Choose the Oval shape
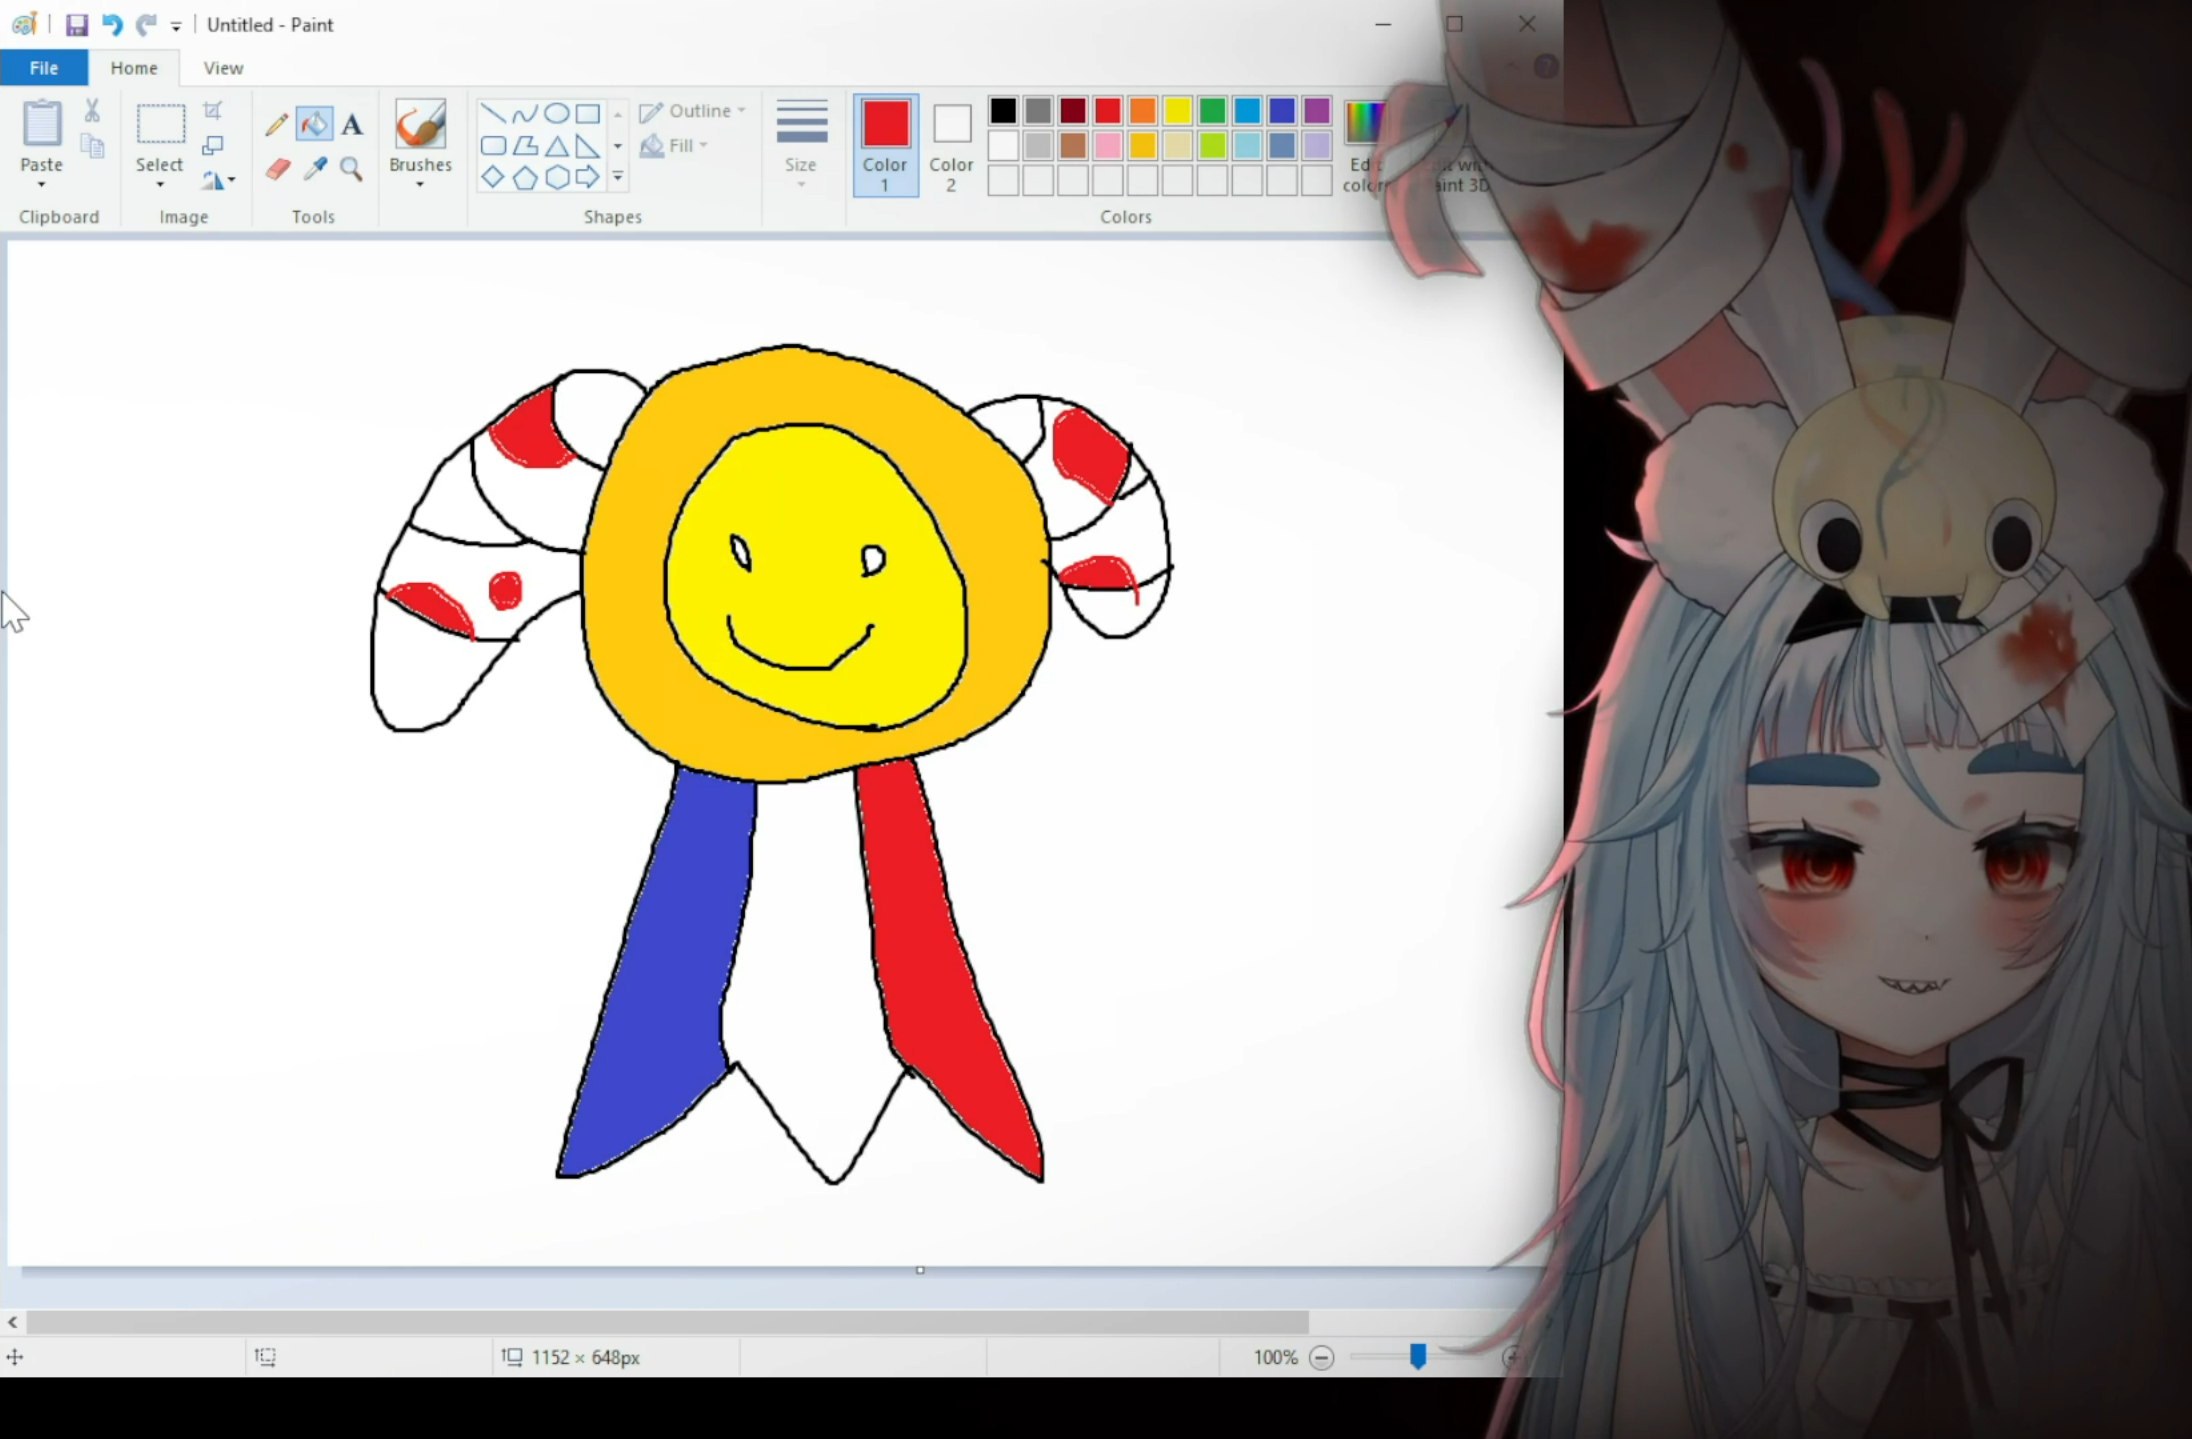 click(x=557, y=113)
